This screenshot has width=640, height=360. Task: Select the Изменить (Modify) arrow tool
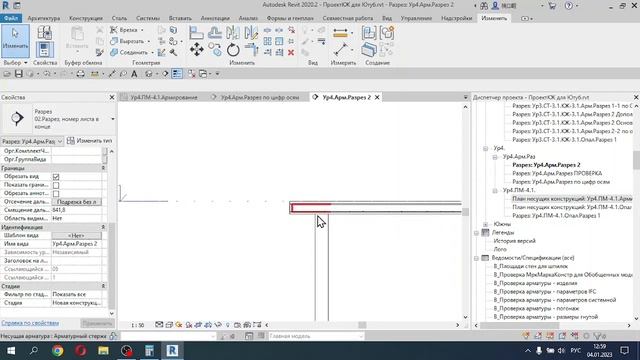(x=15, y=41)
